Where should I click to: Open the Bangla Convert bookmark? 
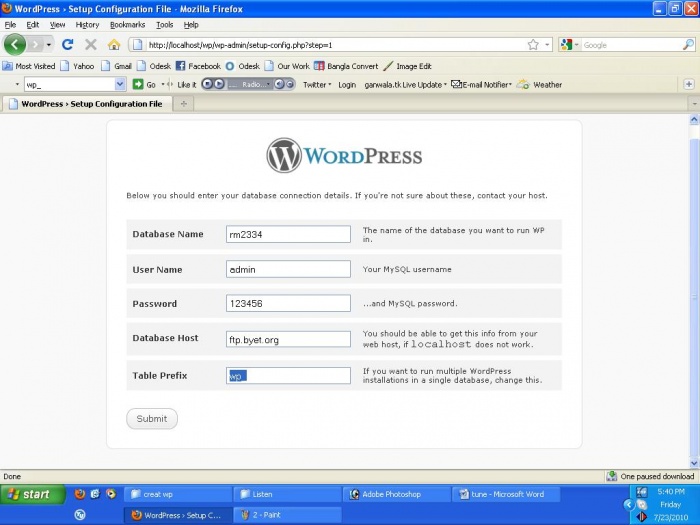click(346, 66)
